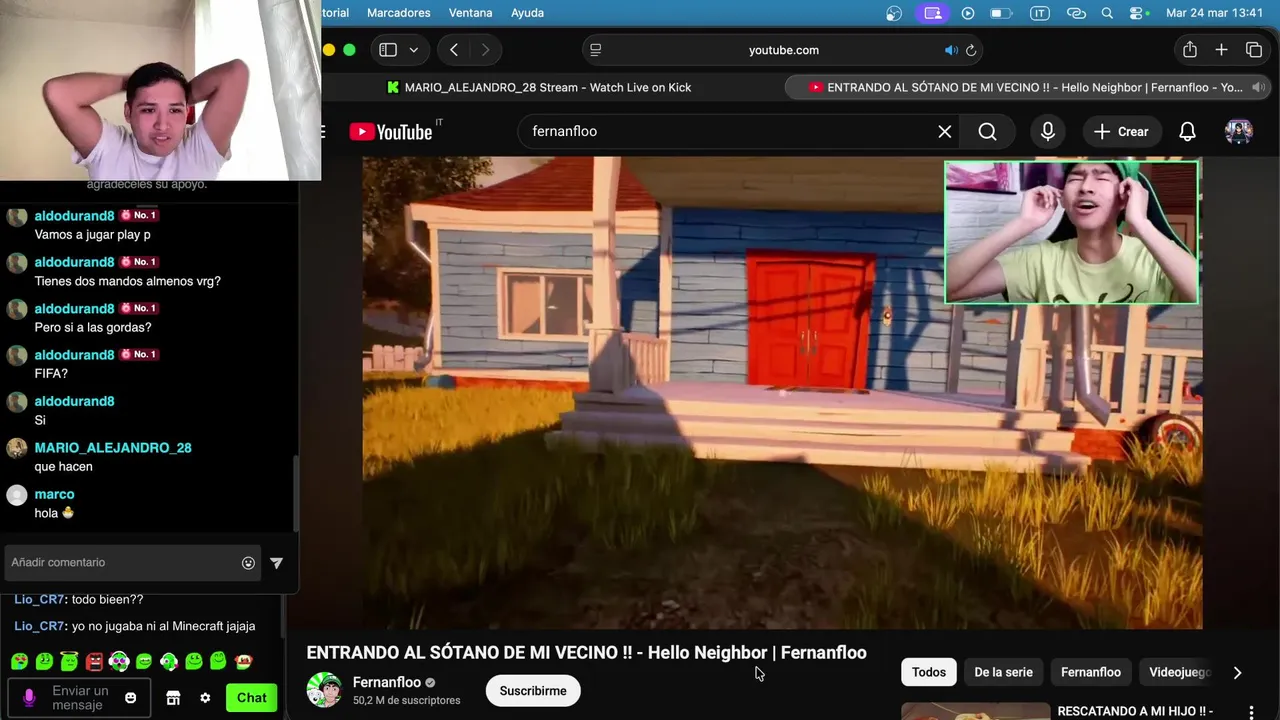Click the Crear button
The width and height of the screenshot is (1280, 720).
pyautogui.click(x=1121, y=132)
